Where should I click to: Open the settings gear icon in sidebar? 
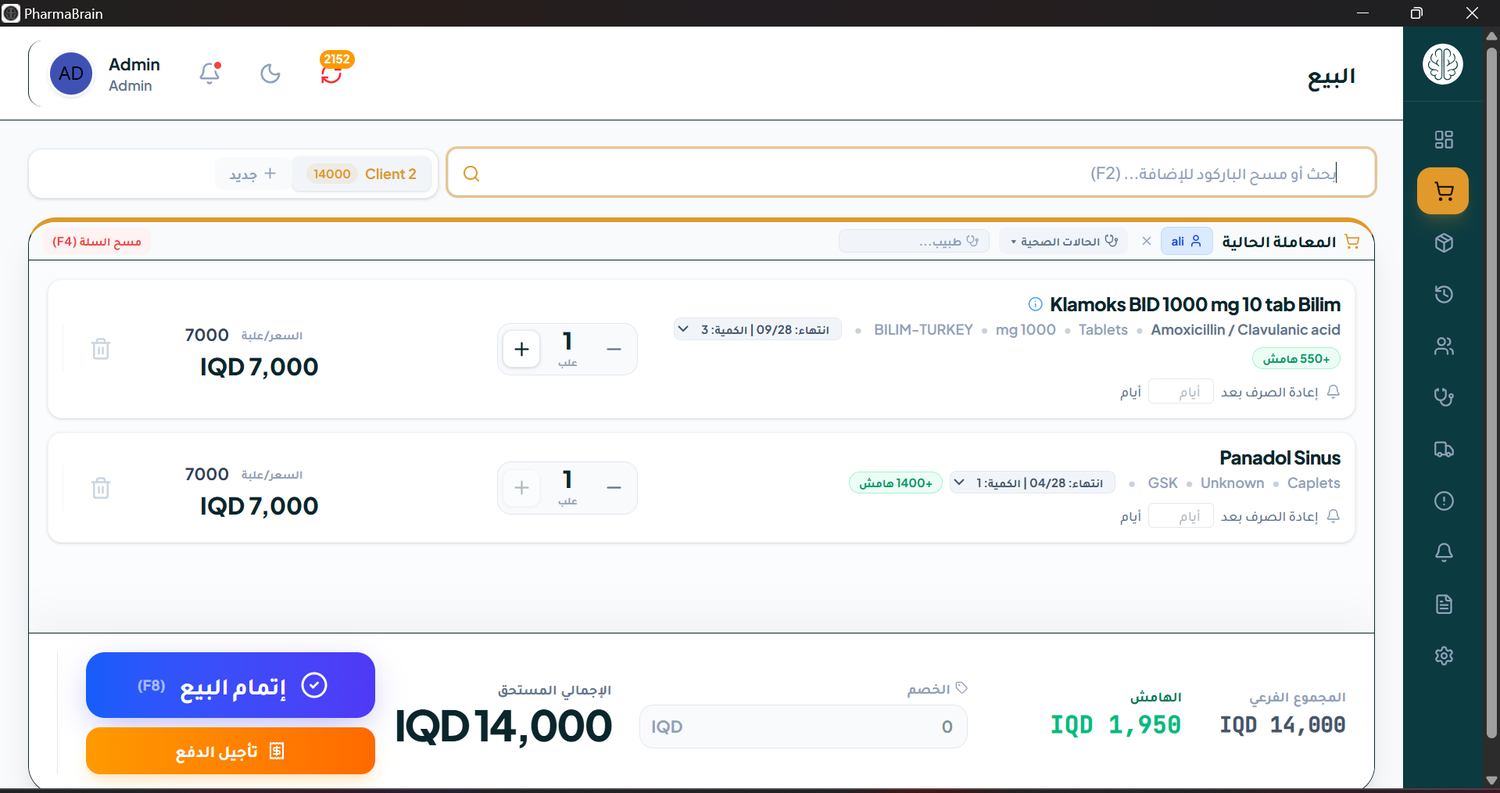(x=1443, y=656)
